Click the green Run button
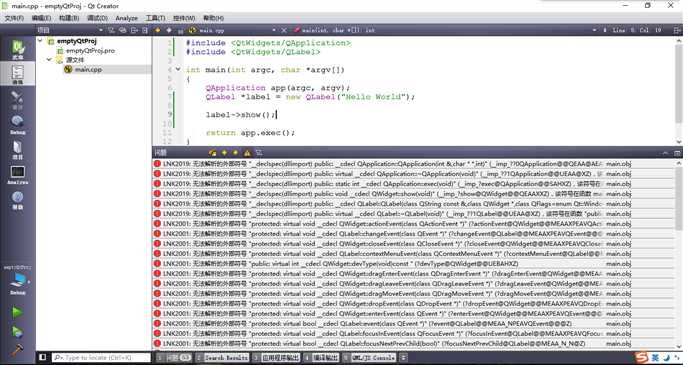This screenshot has height=365, width=683. click(17, 312)
